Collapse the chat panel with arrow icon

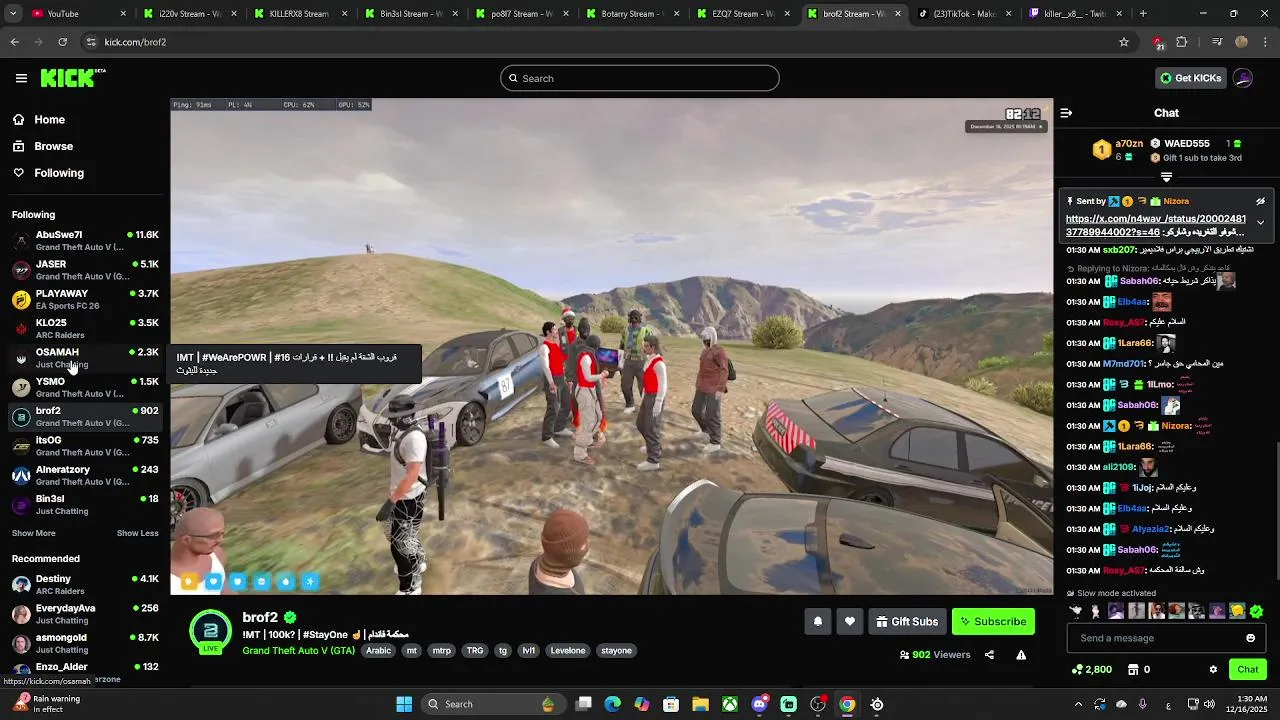pos(1066,113)
